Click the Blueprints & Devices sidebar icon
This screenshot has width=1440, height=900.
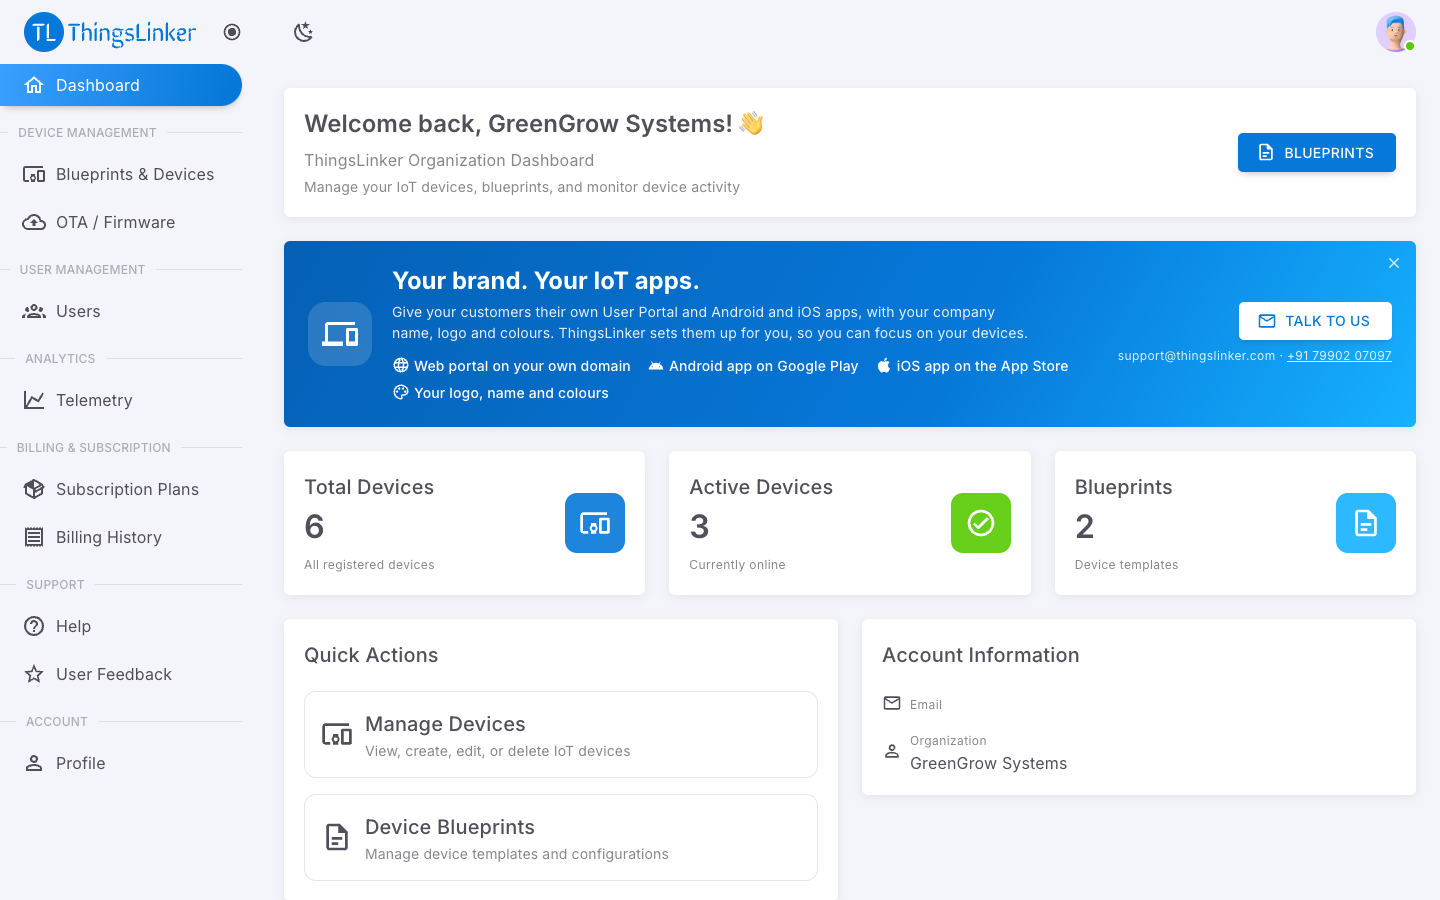(34, 174)
